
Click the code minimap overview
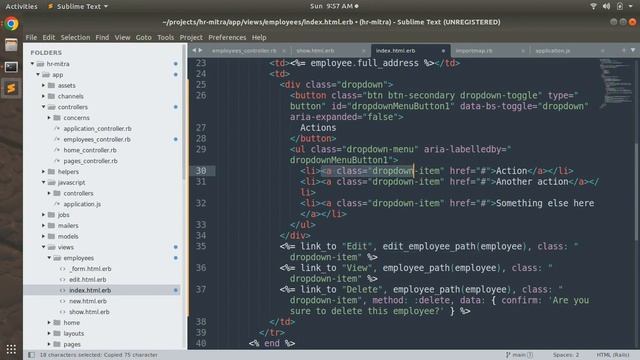coord(616,84)
